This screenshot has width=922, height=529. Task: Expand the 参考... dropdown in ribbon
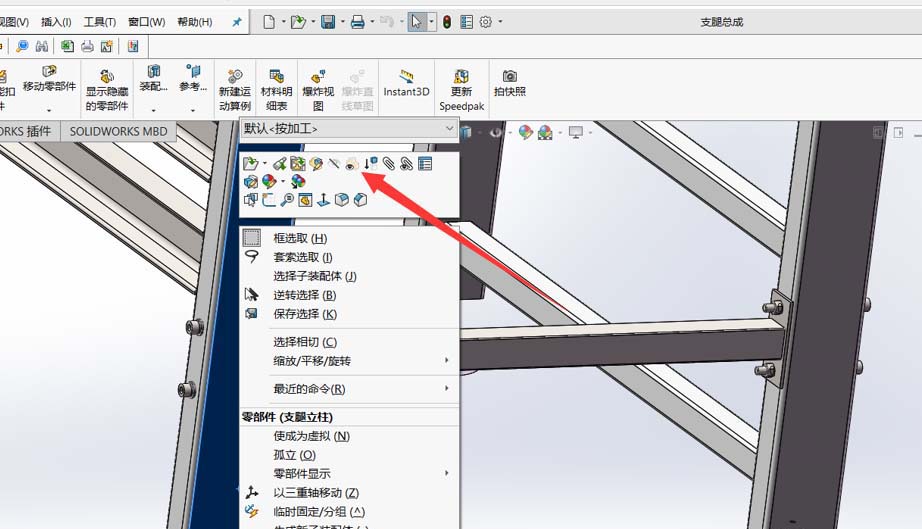[193, 110]
